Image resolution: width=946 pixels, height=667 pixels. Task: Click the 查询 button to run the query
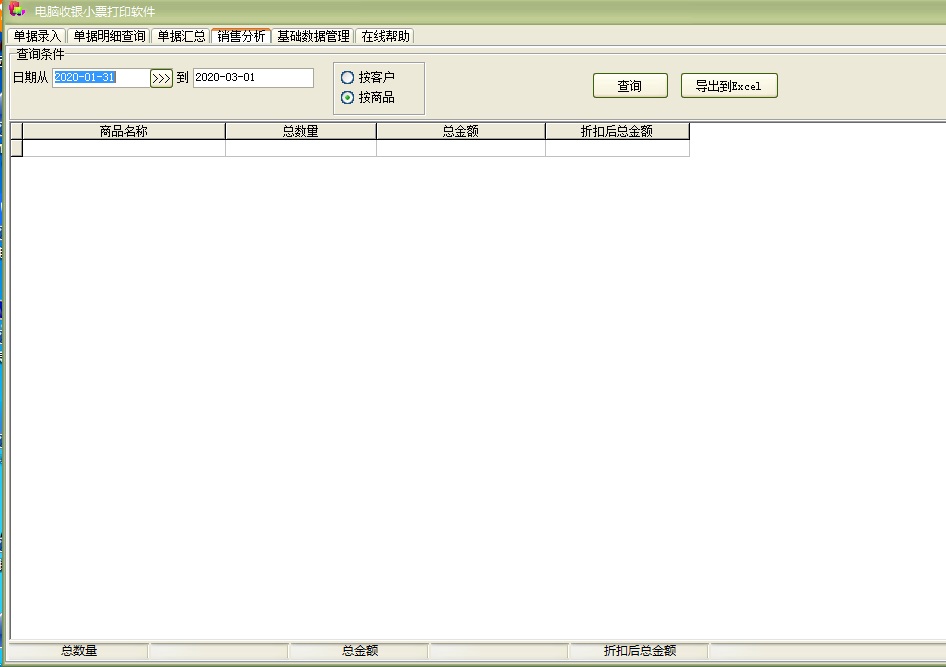coord(630,85)
